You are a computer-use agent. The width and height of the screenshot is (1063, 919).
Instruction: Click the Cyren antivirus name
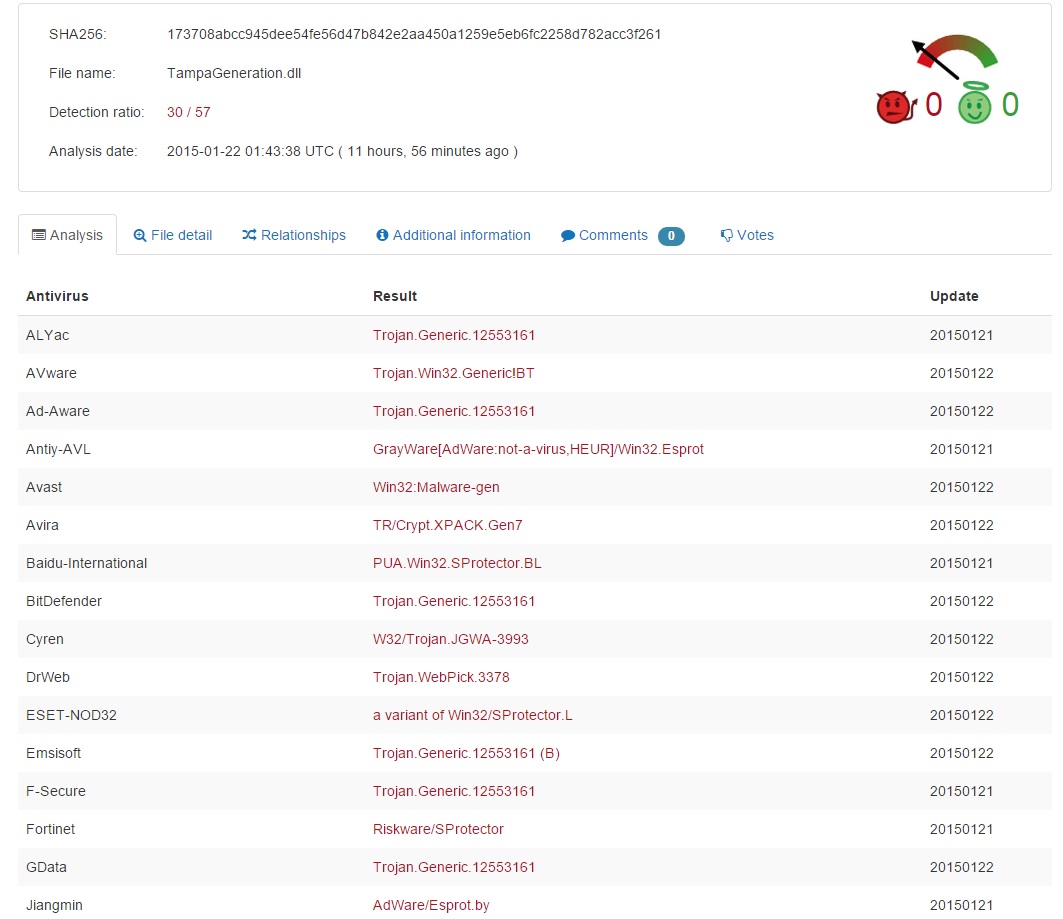(x=45, y=639)
